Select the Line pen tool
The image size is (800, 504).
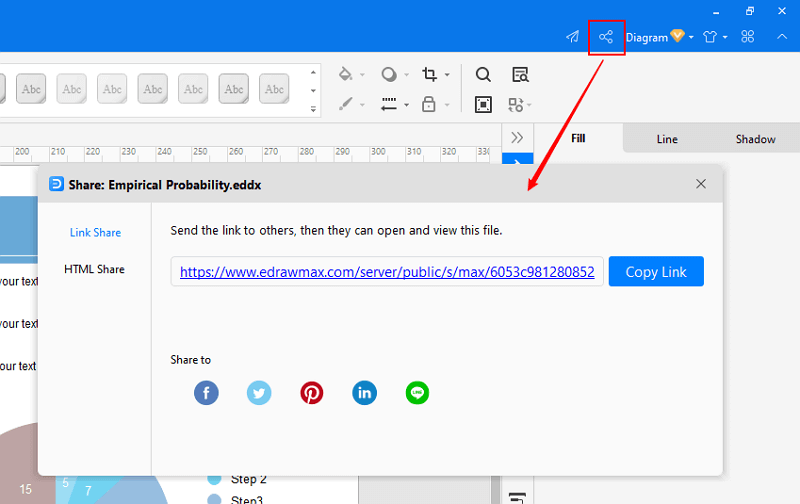(345, 104)
